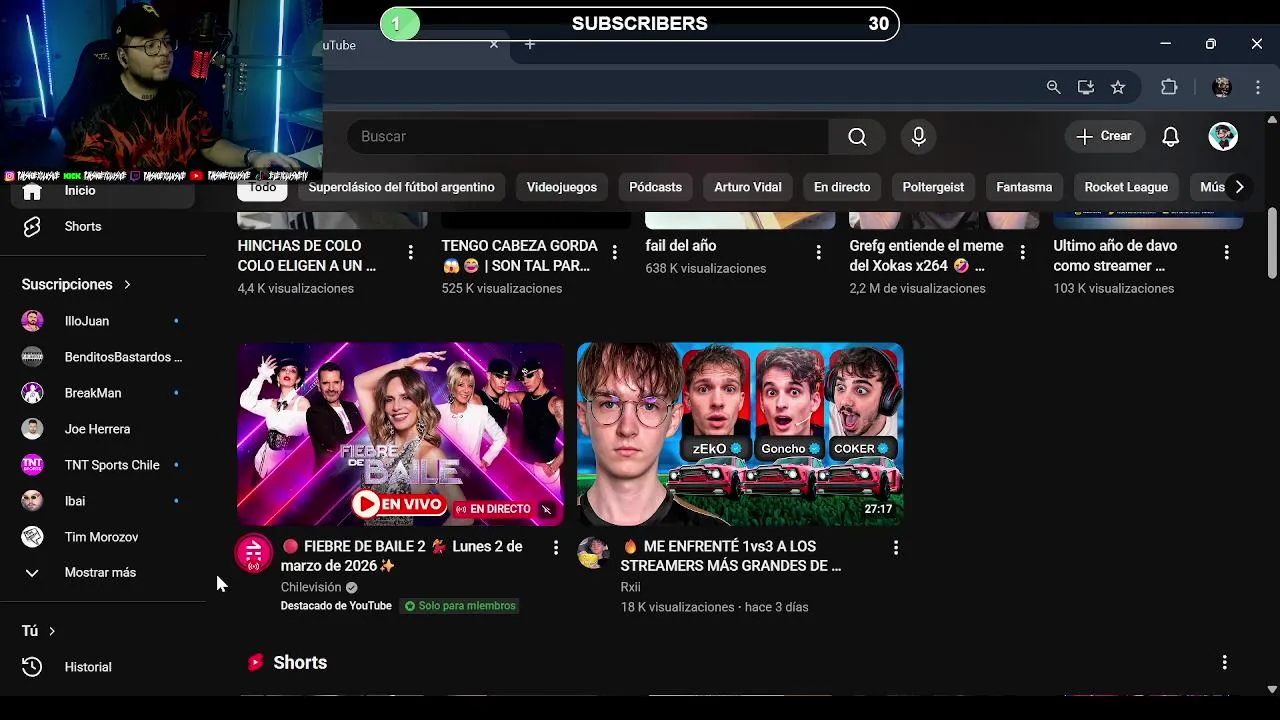The width and height of the screenshot is (1280, 720).
Task: Click the YouTube search magnifier button
Action: tap(857, 137)
